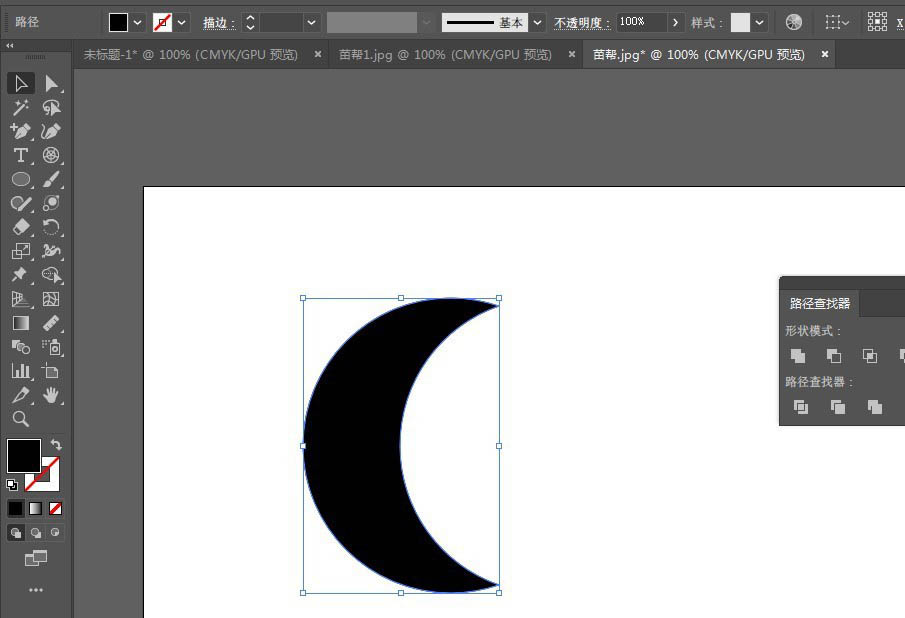Pick the Shaper tool
Screen dimensions: 905x618
[21, 203]
